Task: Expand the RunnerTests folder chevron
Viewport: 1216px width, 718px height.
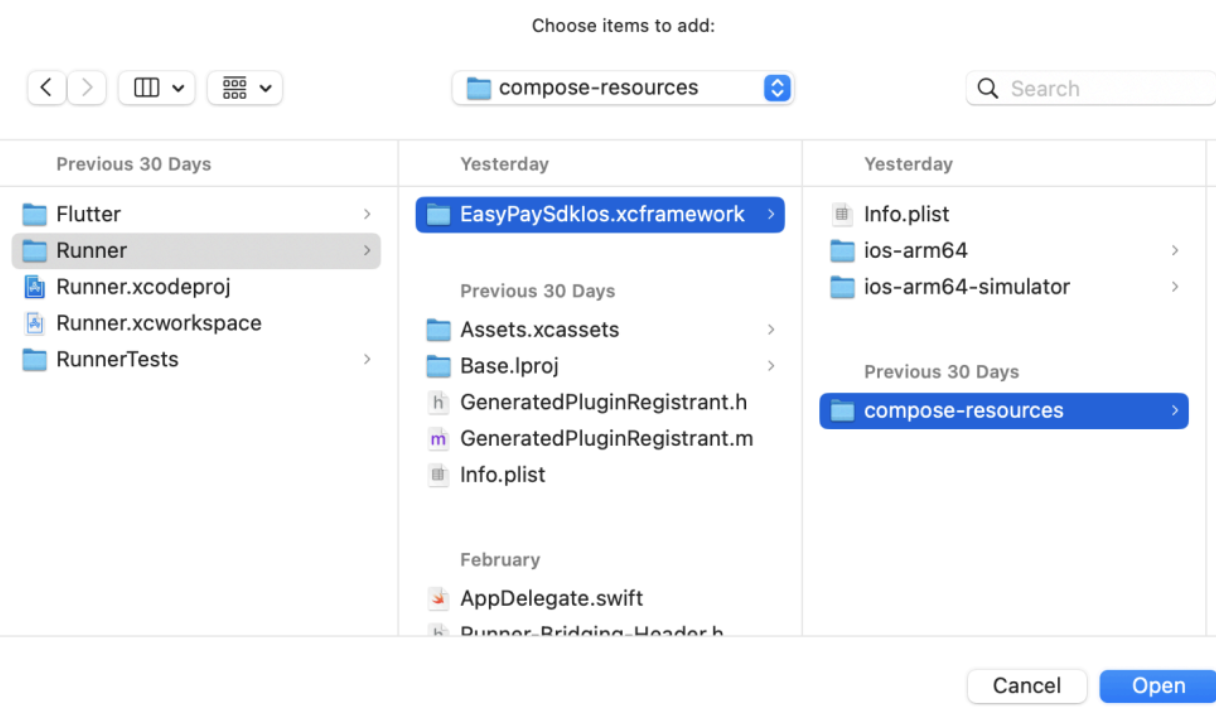Action: [367, 359]
